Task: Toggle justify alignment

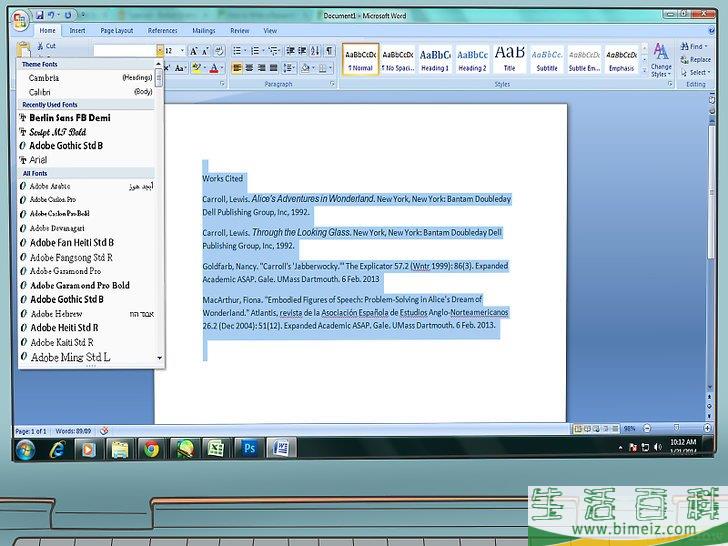Action: pyautogui.click(x=273, y=68)
